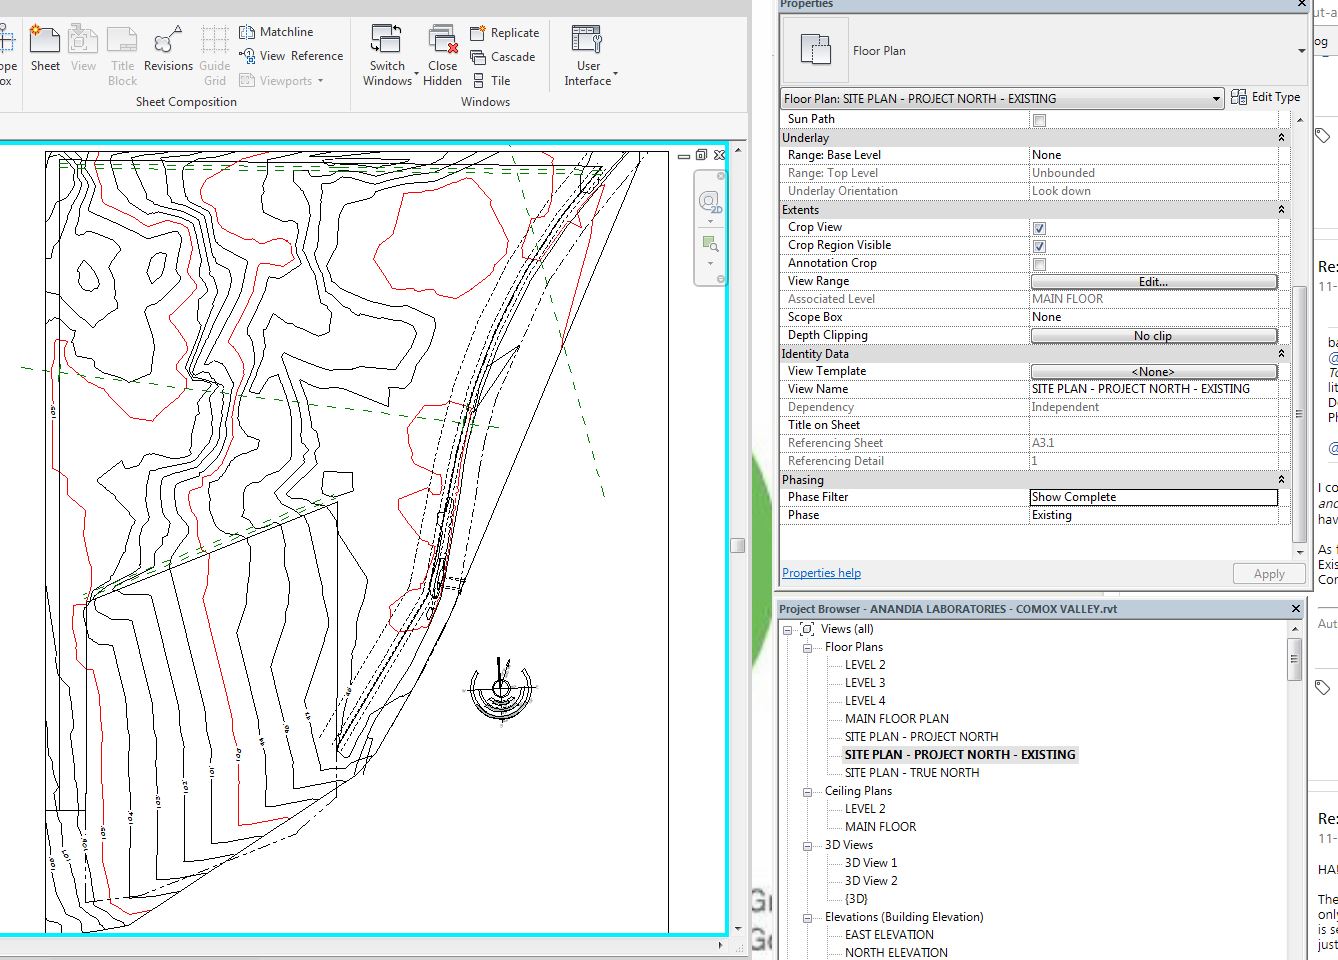The height and width of the screenshot is (960, 1338).
Task: Toggle the Crop View checkbox
Action: (1039, 228)
